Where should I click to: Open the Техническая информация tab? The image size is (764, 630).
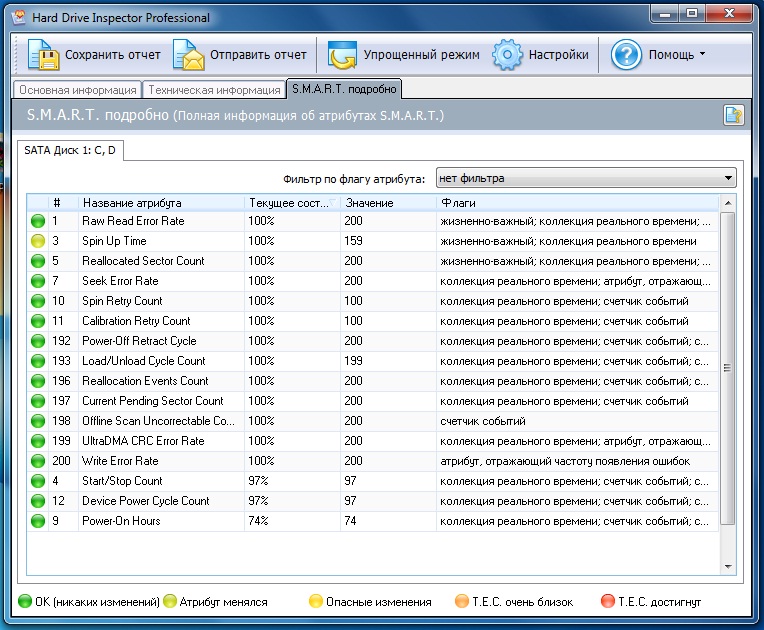coord(212,90)
